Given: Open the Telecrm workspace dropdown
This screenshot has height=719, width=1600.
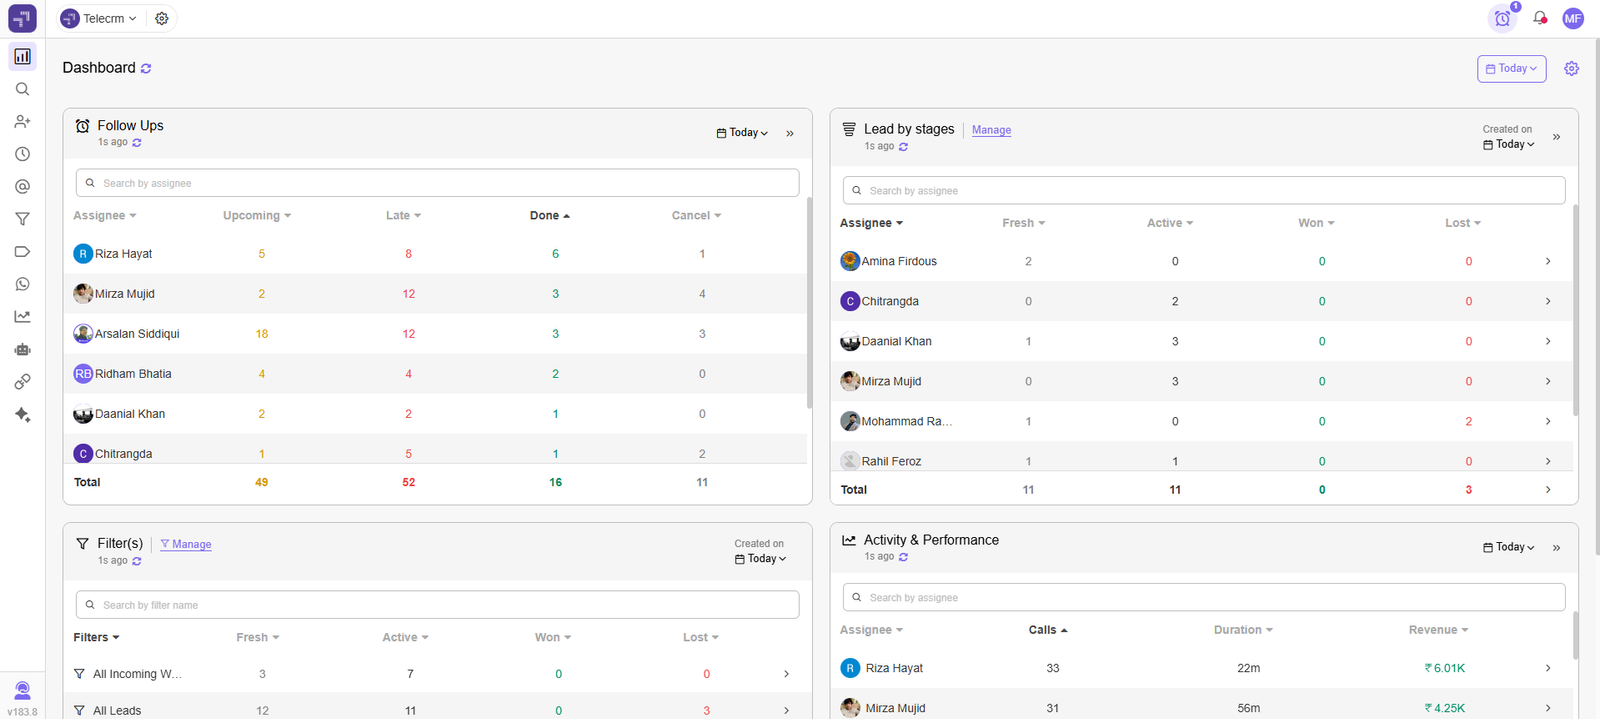Looking at the screenshot, I should click(x=99, y=18).
